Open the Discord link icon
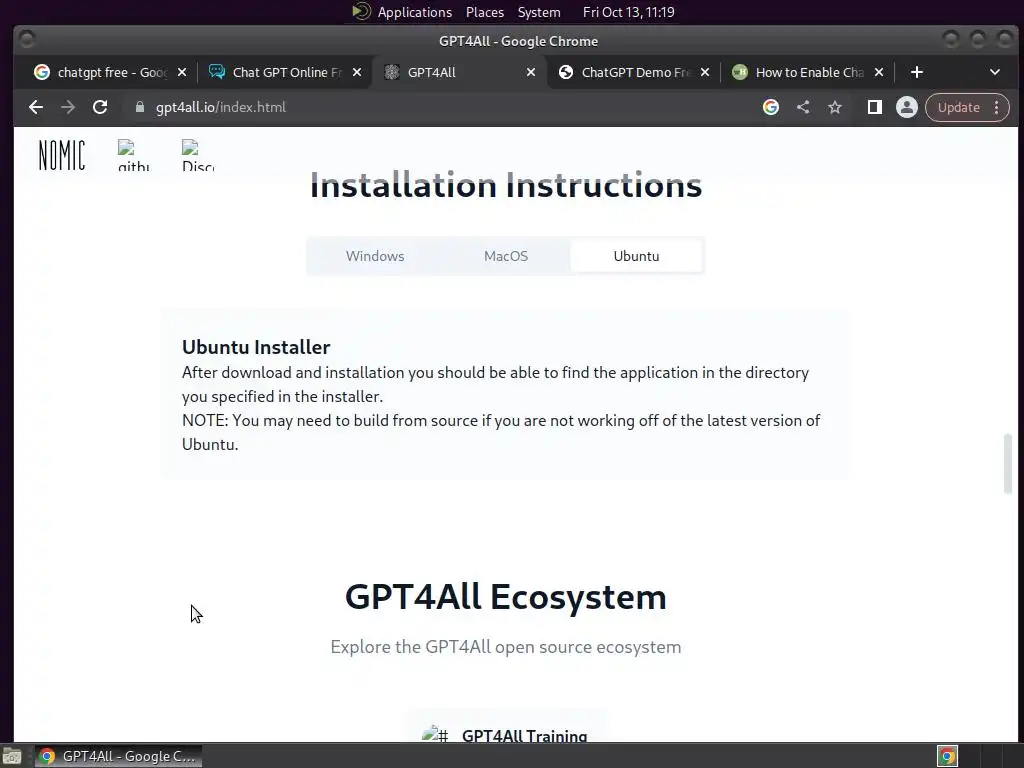The image size is (1024, 768). (198, 155)
